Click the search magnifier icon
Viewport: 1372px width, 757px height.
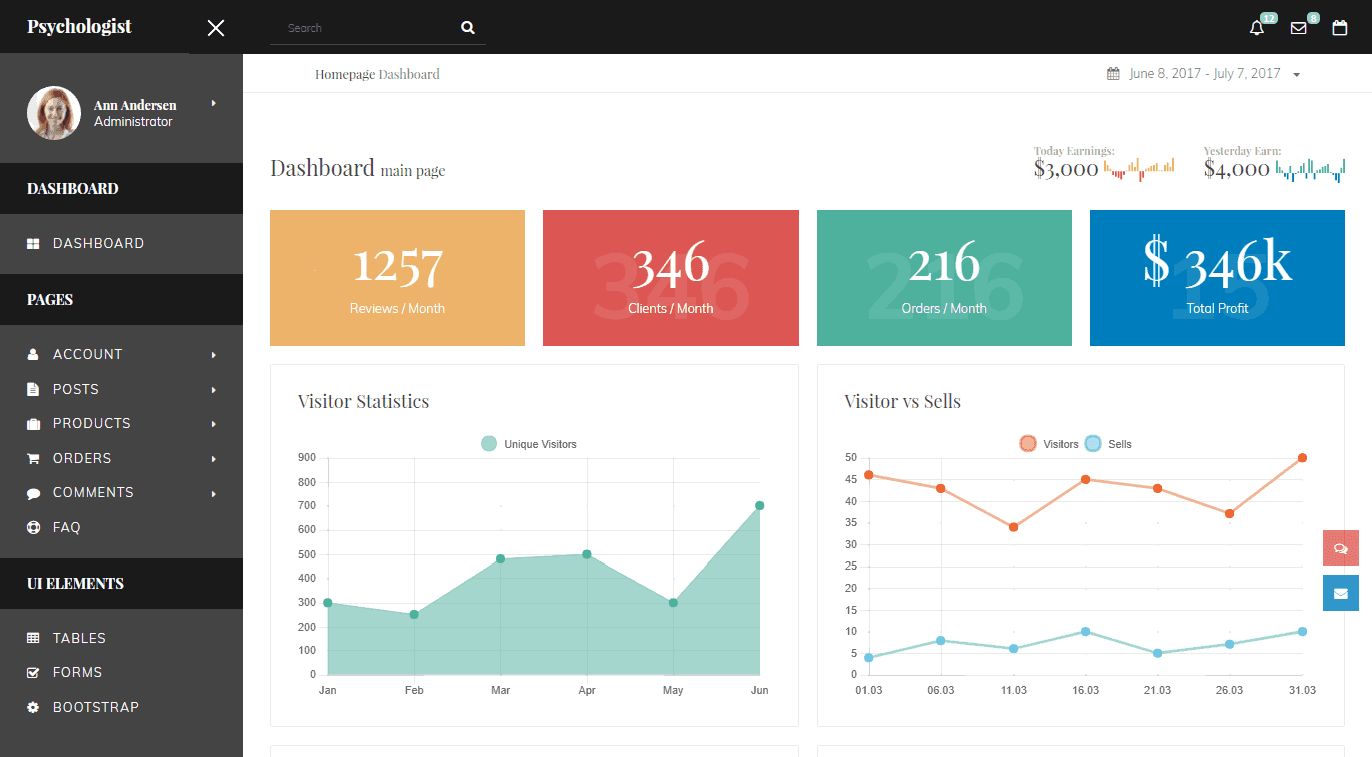[467, 28]
